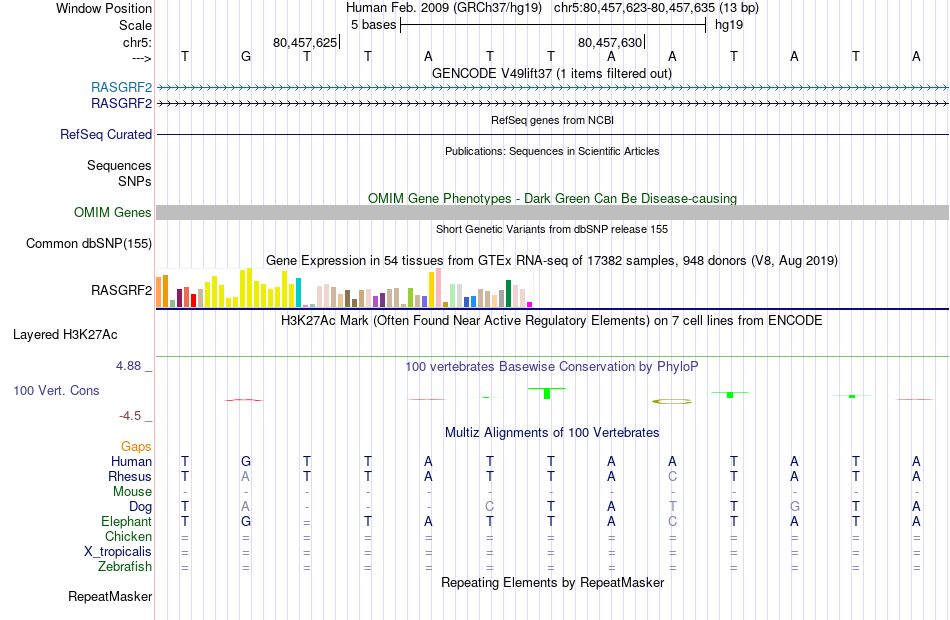Click the Dog alignment row label
Image resolution: width=950 pixels, height=620 pixels.
click(140, 506)
